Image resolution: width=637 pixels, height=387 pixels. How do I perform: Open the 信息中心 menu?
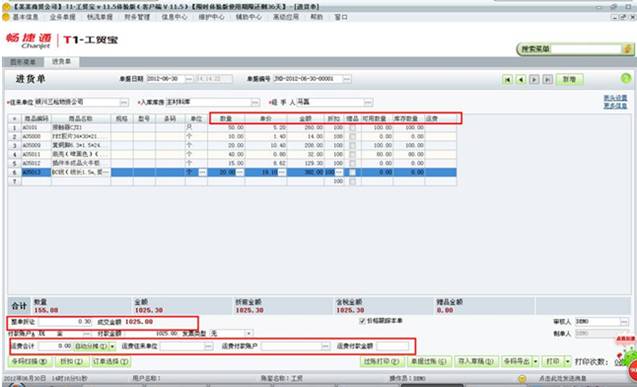click(174, 17)
